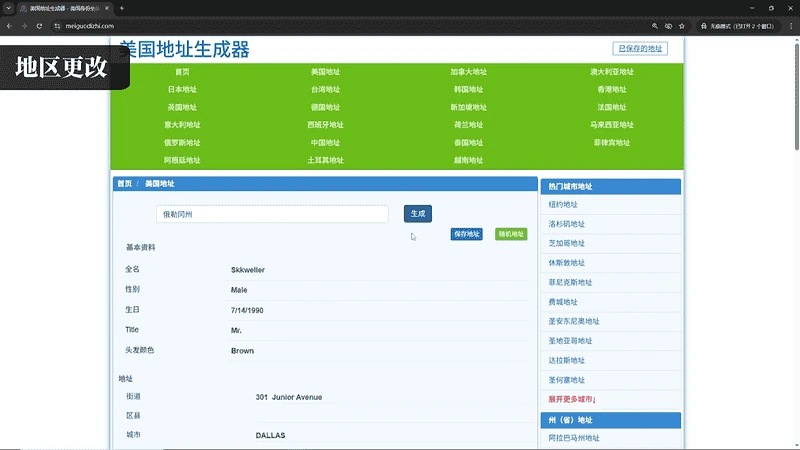Reload the page with refresh icon

pyautogui.click(x=39, y=26)
